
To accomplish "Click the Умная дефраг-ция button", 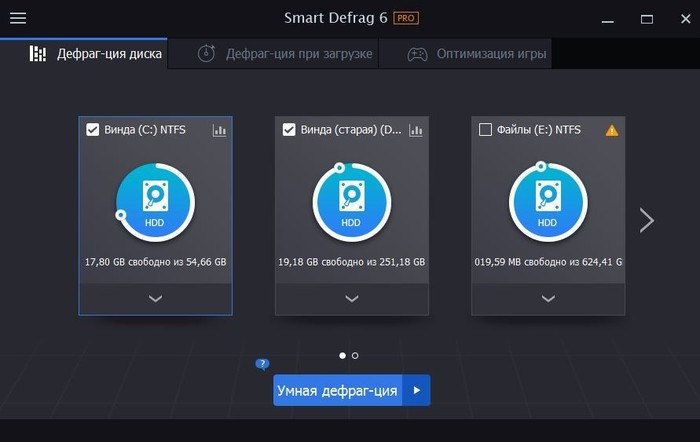I will point(337,391).
